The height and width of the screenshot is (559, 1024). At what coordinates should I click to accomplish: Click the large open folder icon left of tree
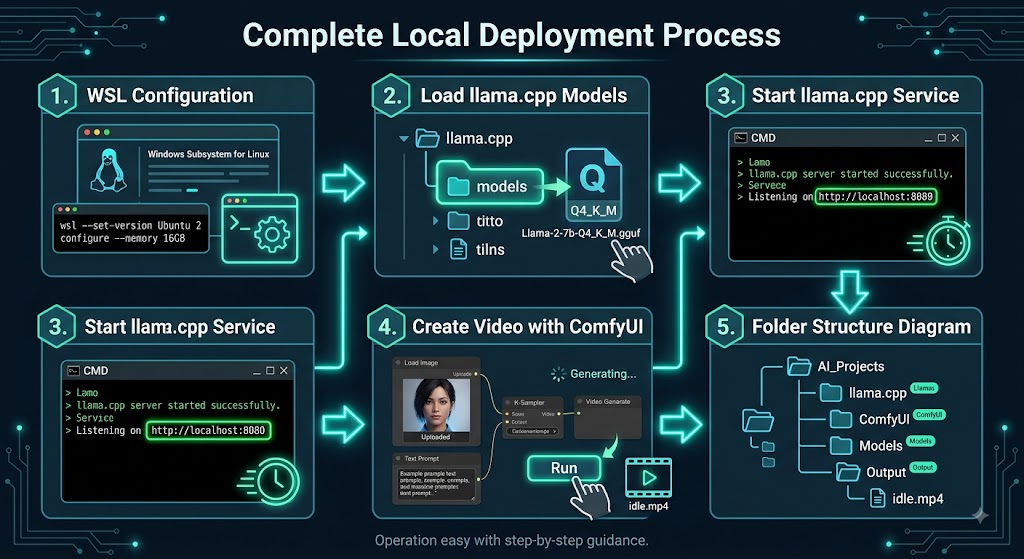(758, 421)
